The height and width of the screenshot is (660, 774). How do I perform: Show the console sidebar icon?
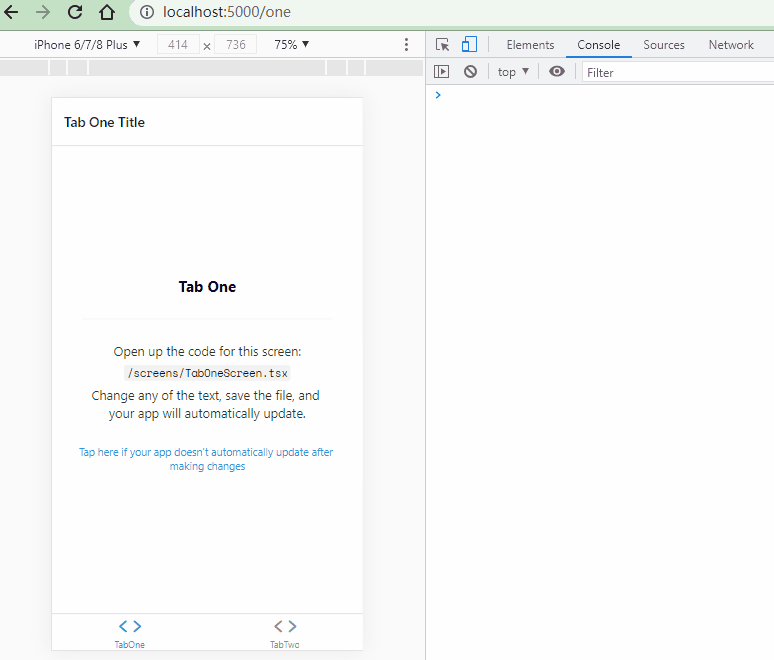pyautogui.click(x=441, y=72)
